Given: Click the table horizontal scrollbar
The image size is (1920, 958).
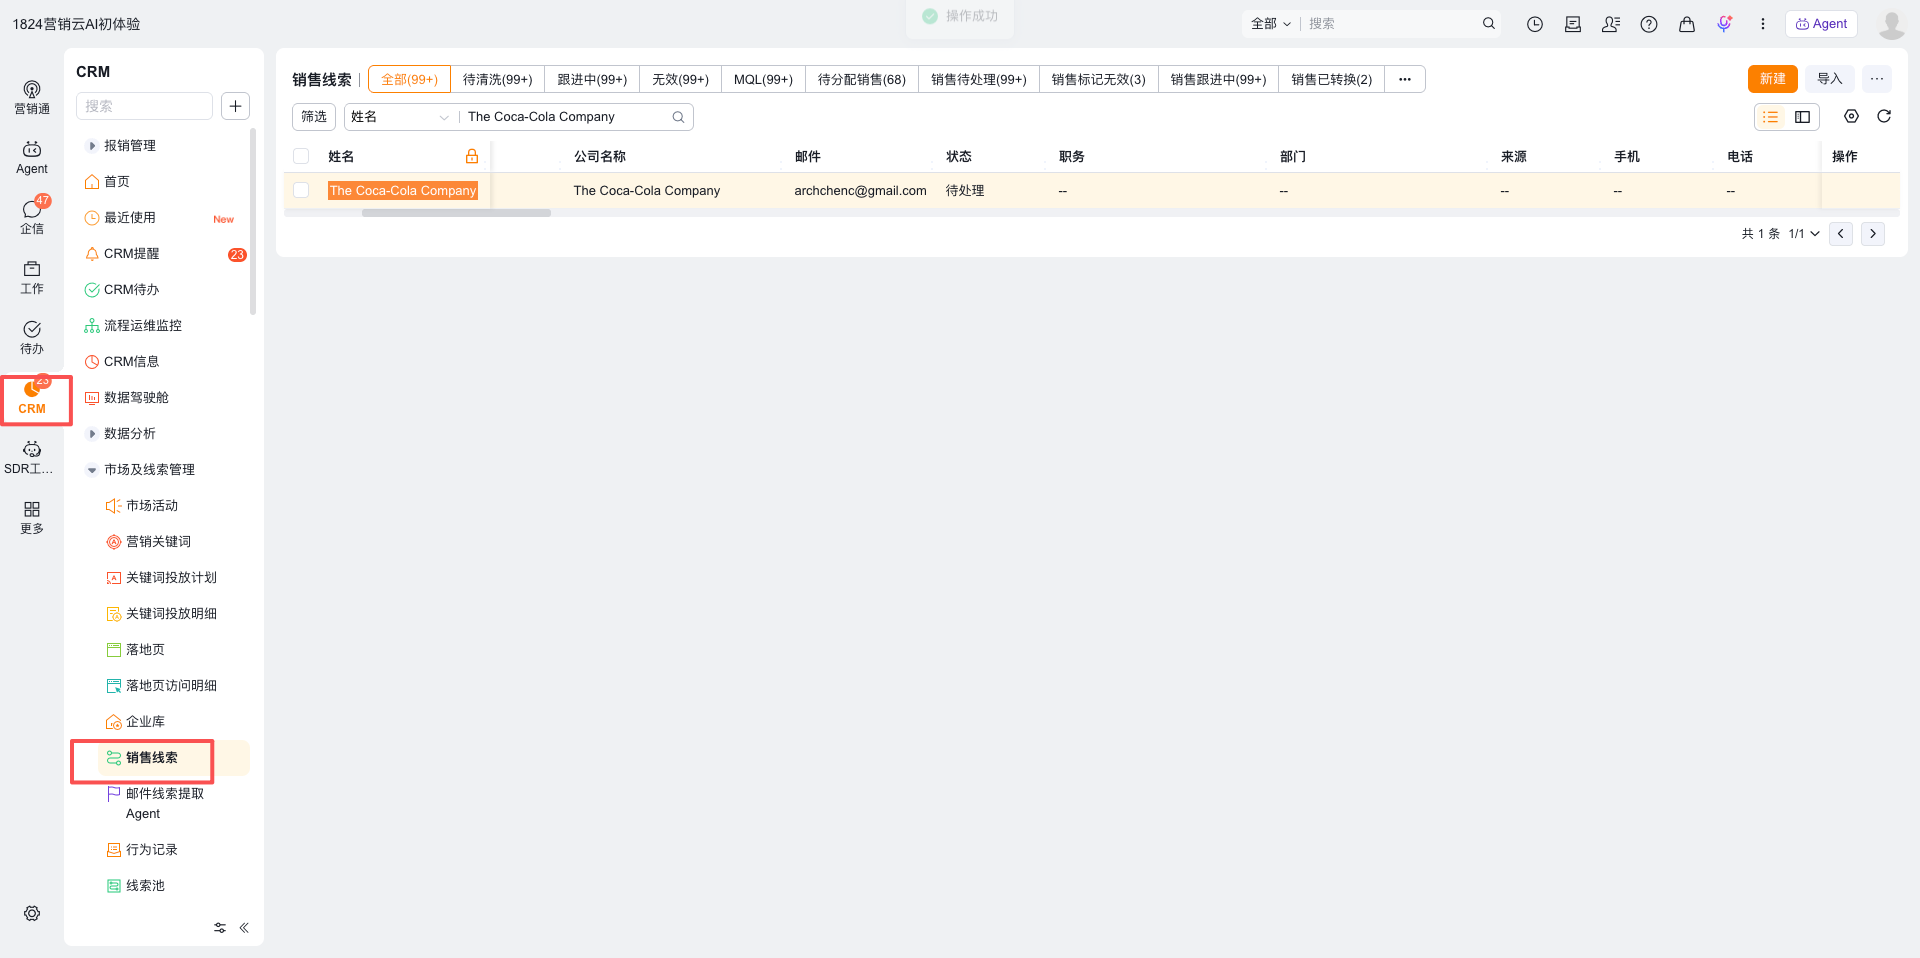Looking at the screenshot, I should pyautogui.click(x=456, y=213).
